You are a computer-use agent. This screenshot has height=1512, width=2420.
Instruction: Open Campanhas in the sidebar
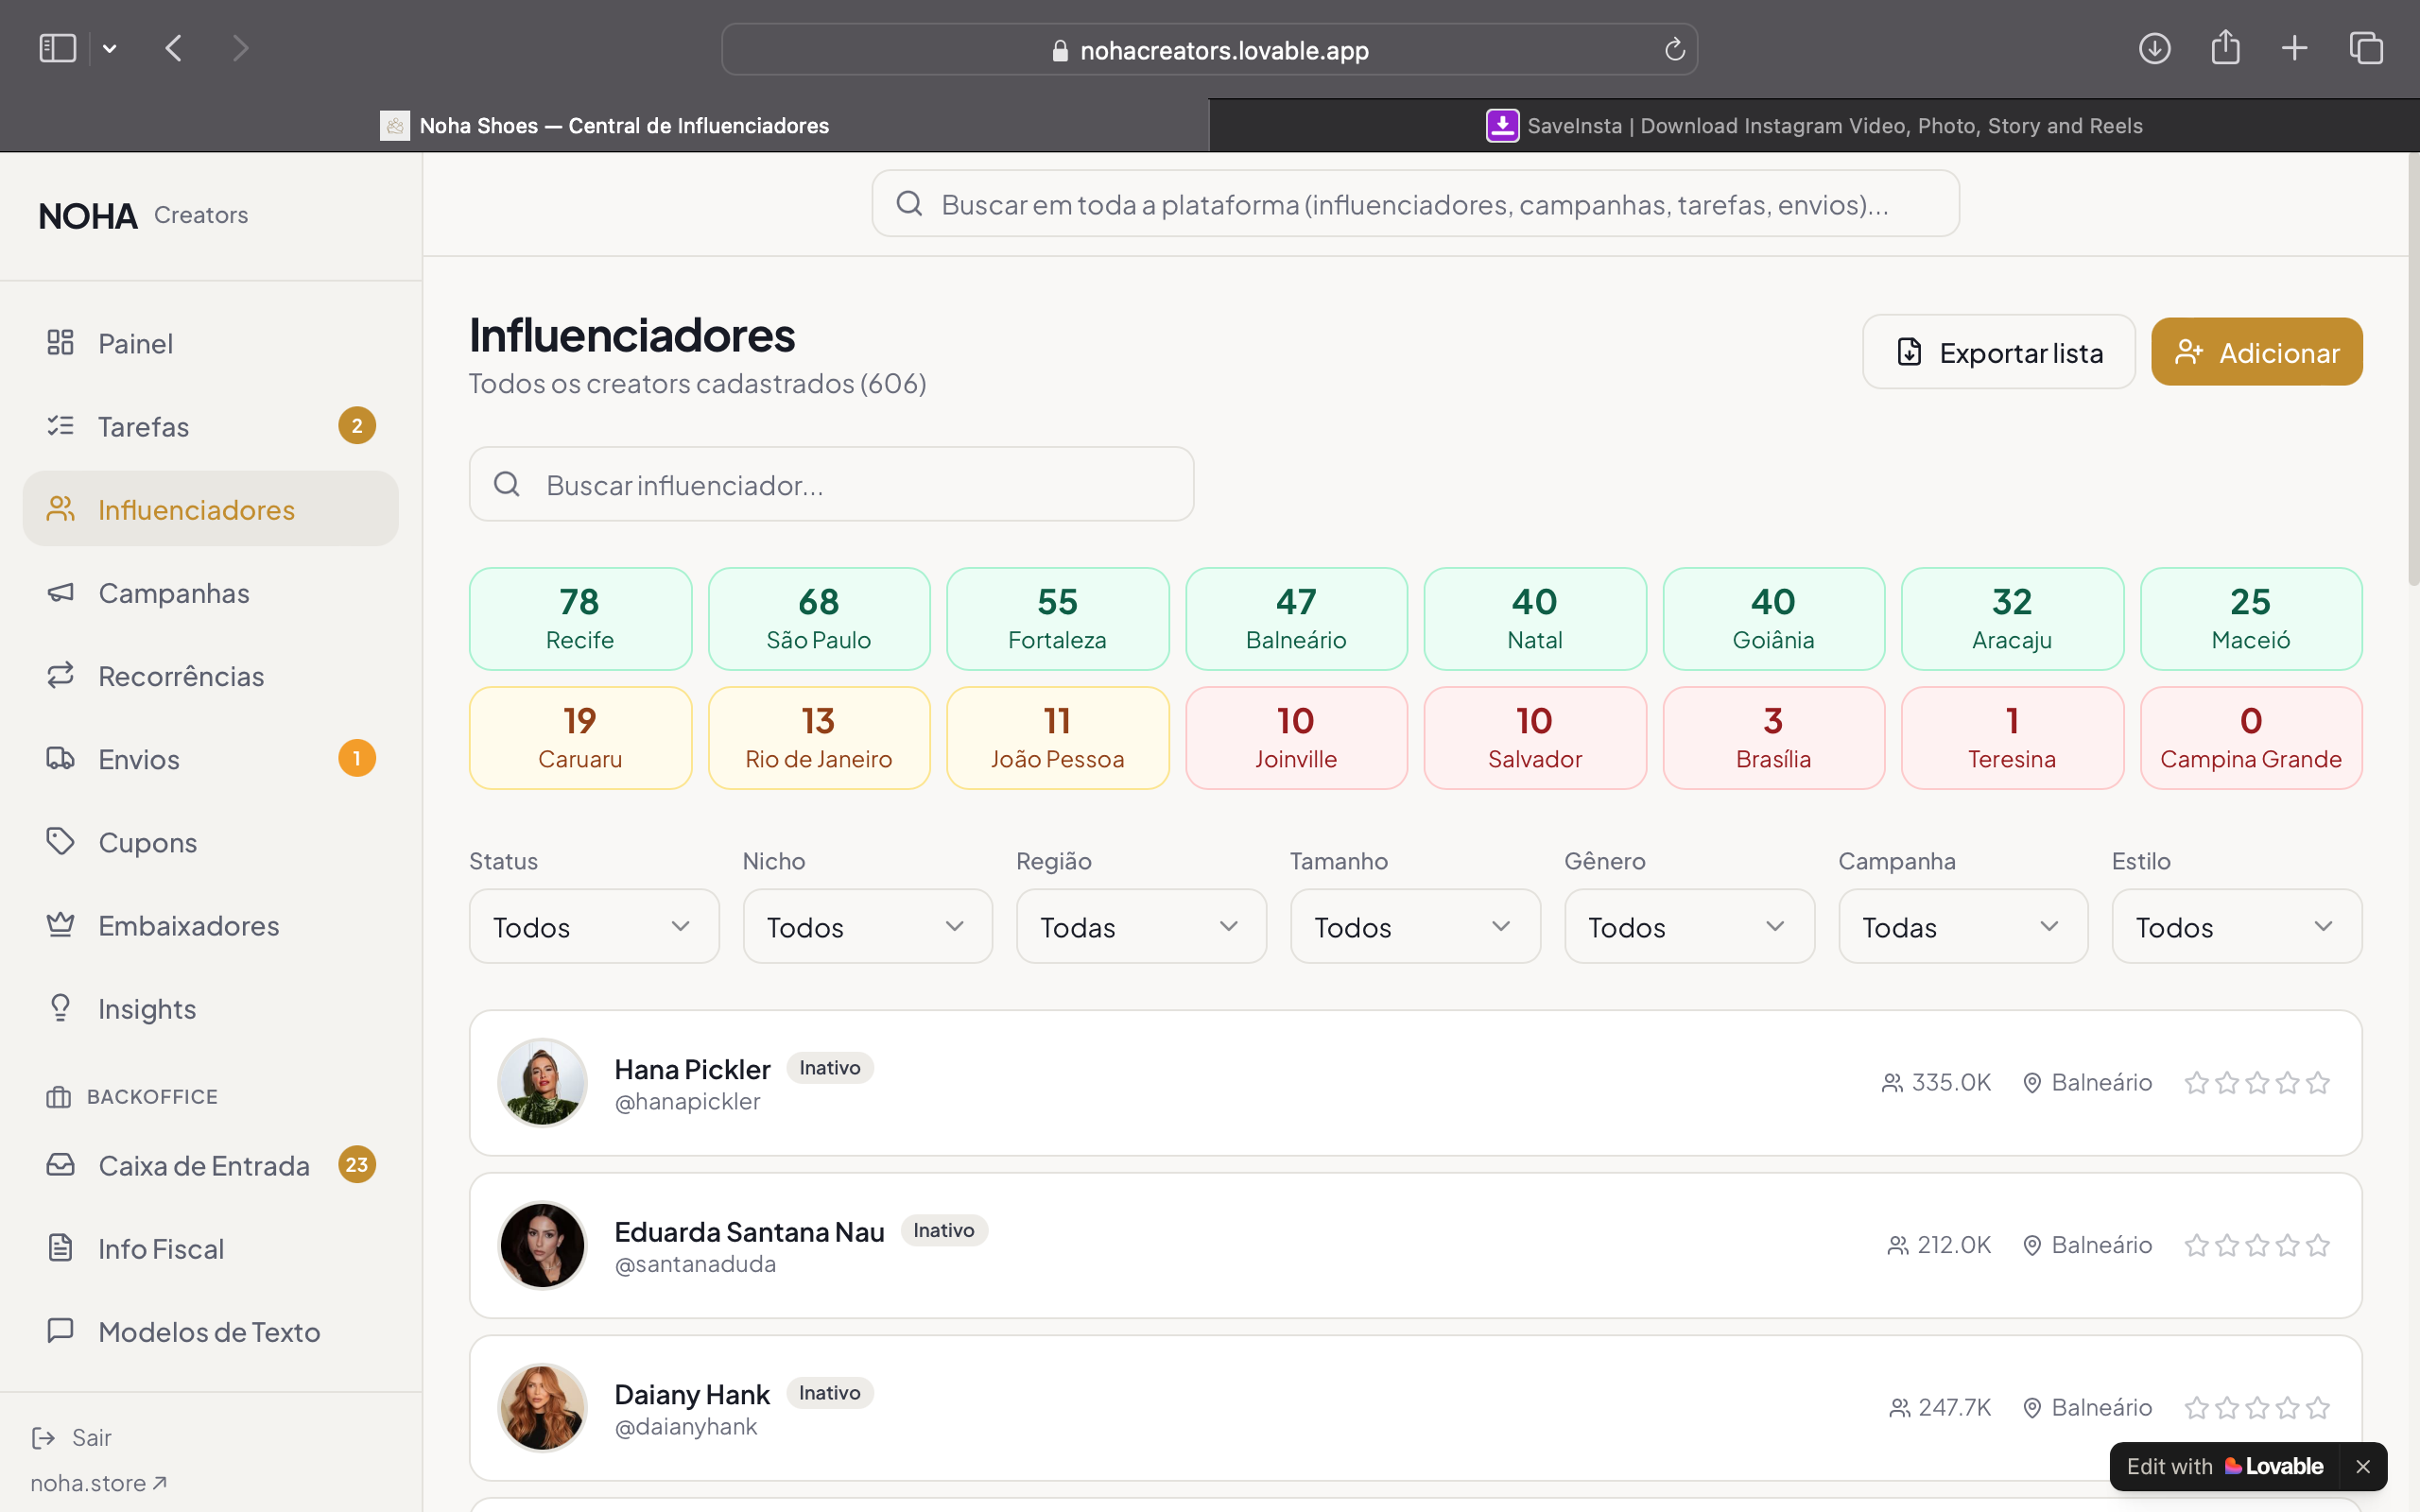click(211, 592)
